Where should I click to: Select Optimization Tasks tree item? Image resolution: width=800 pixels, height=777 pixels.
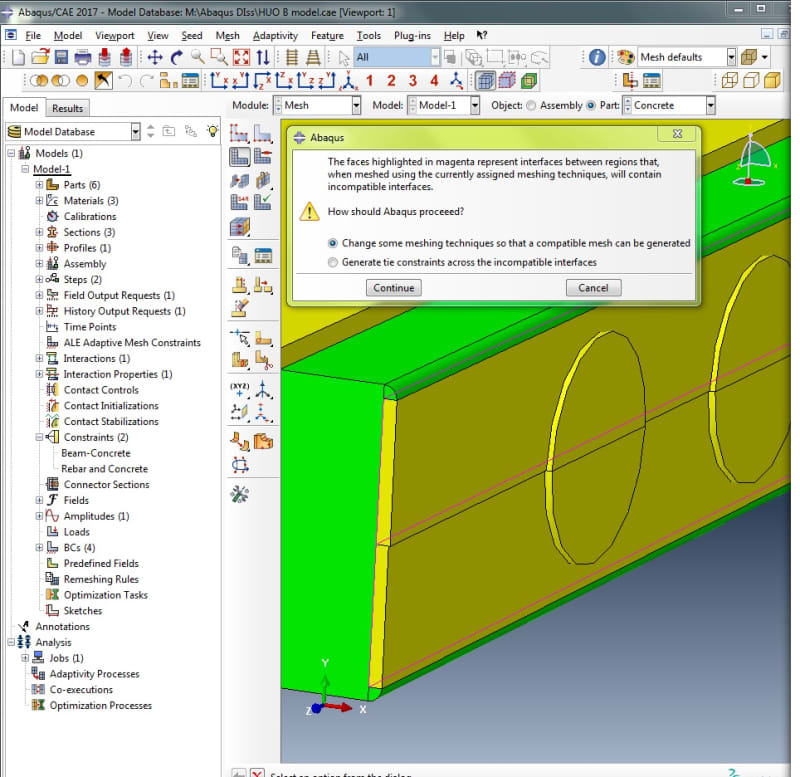[x=106, y=595]
